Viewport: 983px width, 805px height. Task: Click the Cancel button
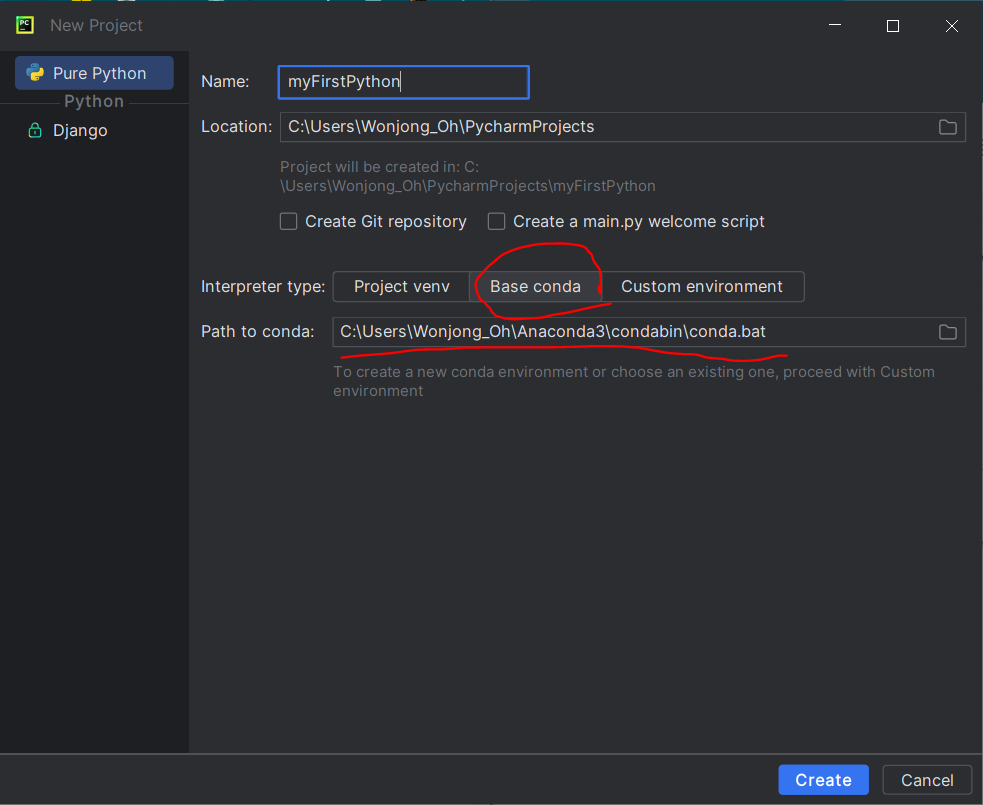(x=927, y=780)
